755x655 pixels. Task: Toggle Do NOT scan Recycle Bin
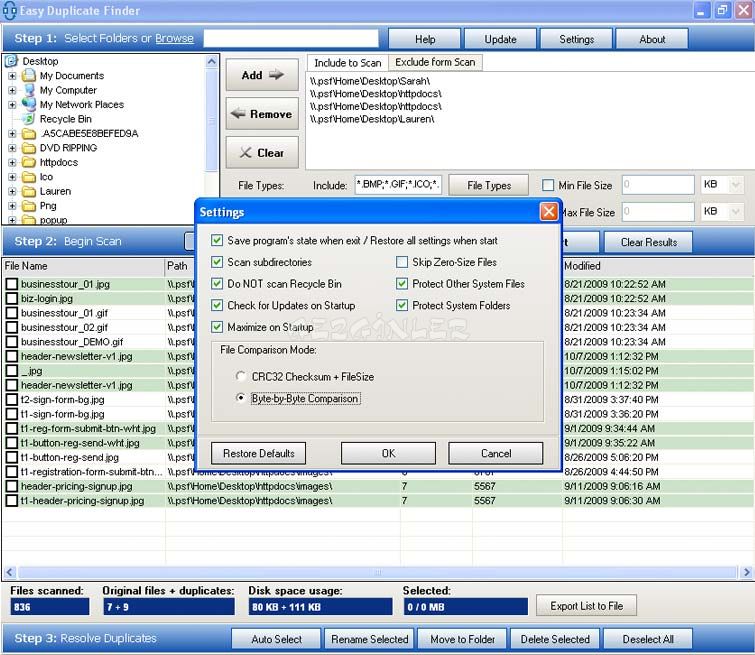[217, 283]
